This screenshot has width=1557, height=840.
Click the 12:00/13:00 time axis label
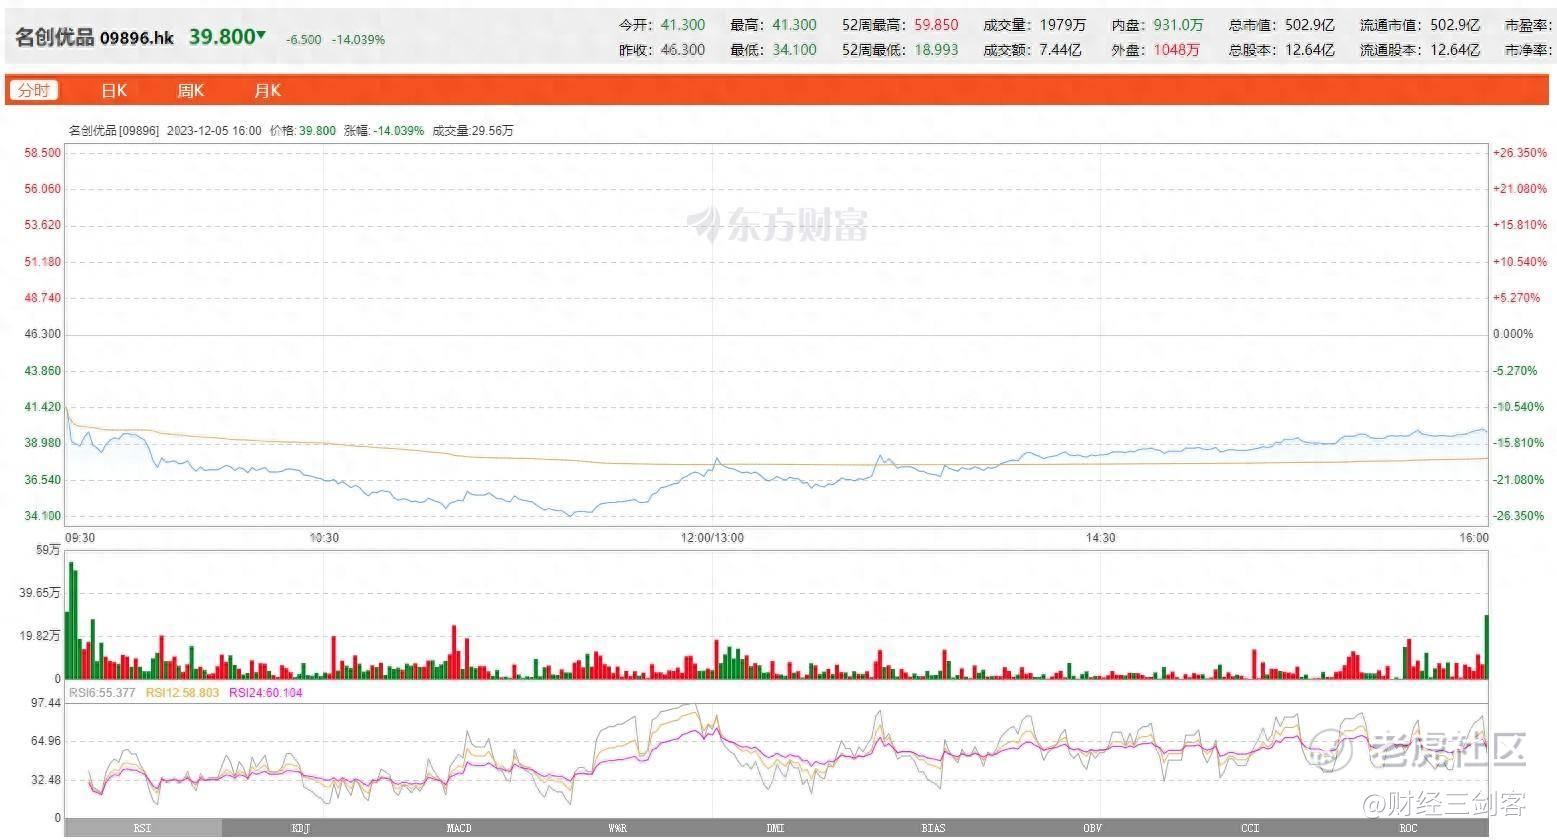click(x=712, y=538)
